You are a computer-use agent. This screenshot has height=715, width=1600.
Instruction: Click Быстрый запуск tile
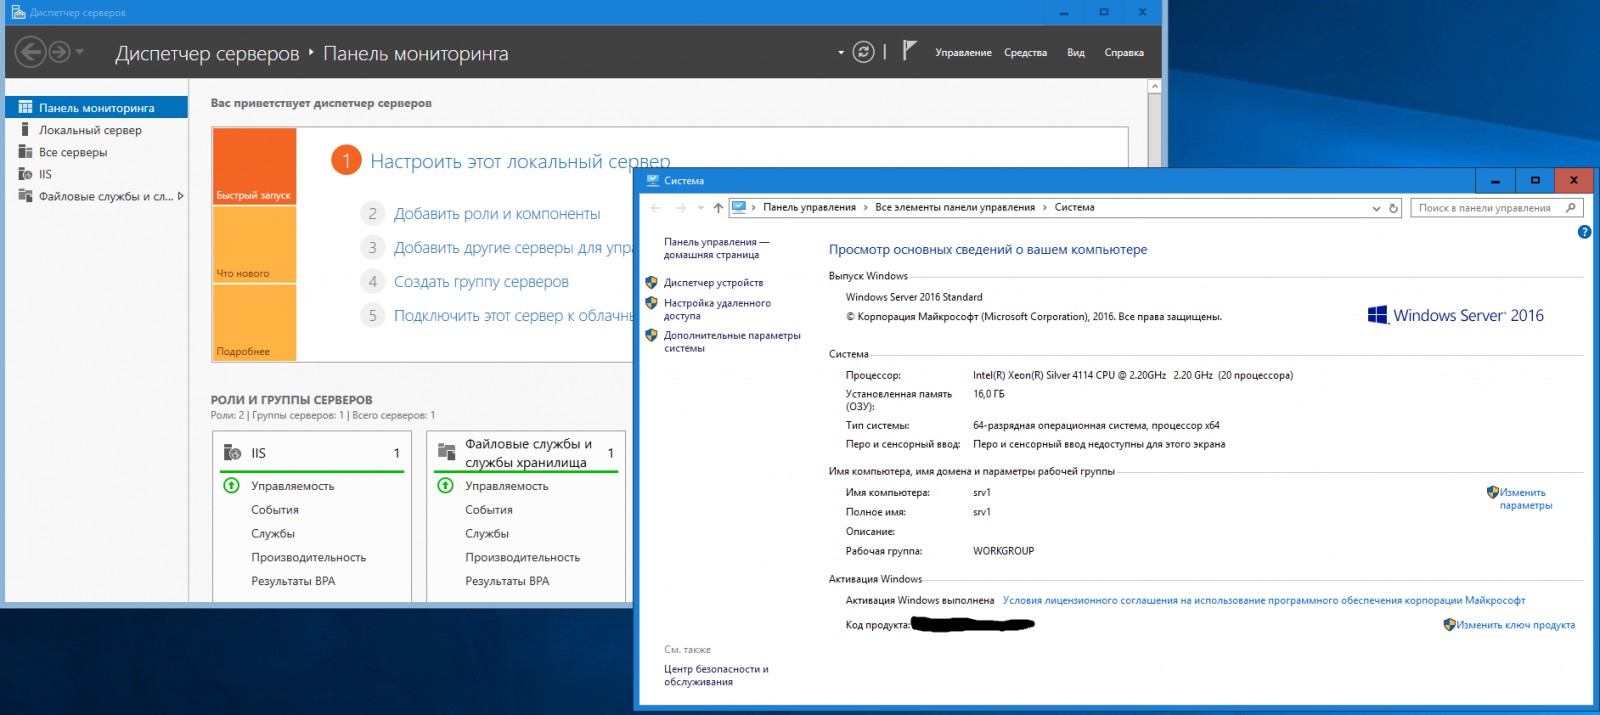[254, 166]
